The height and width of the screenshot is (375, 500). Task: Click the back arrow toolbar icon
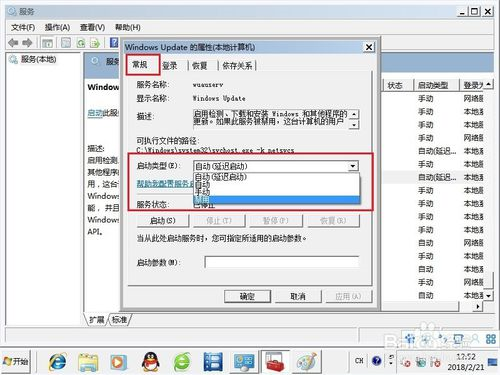point(13,43)
